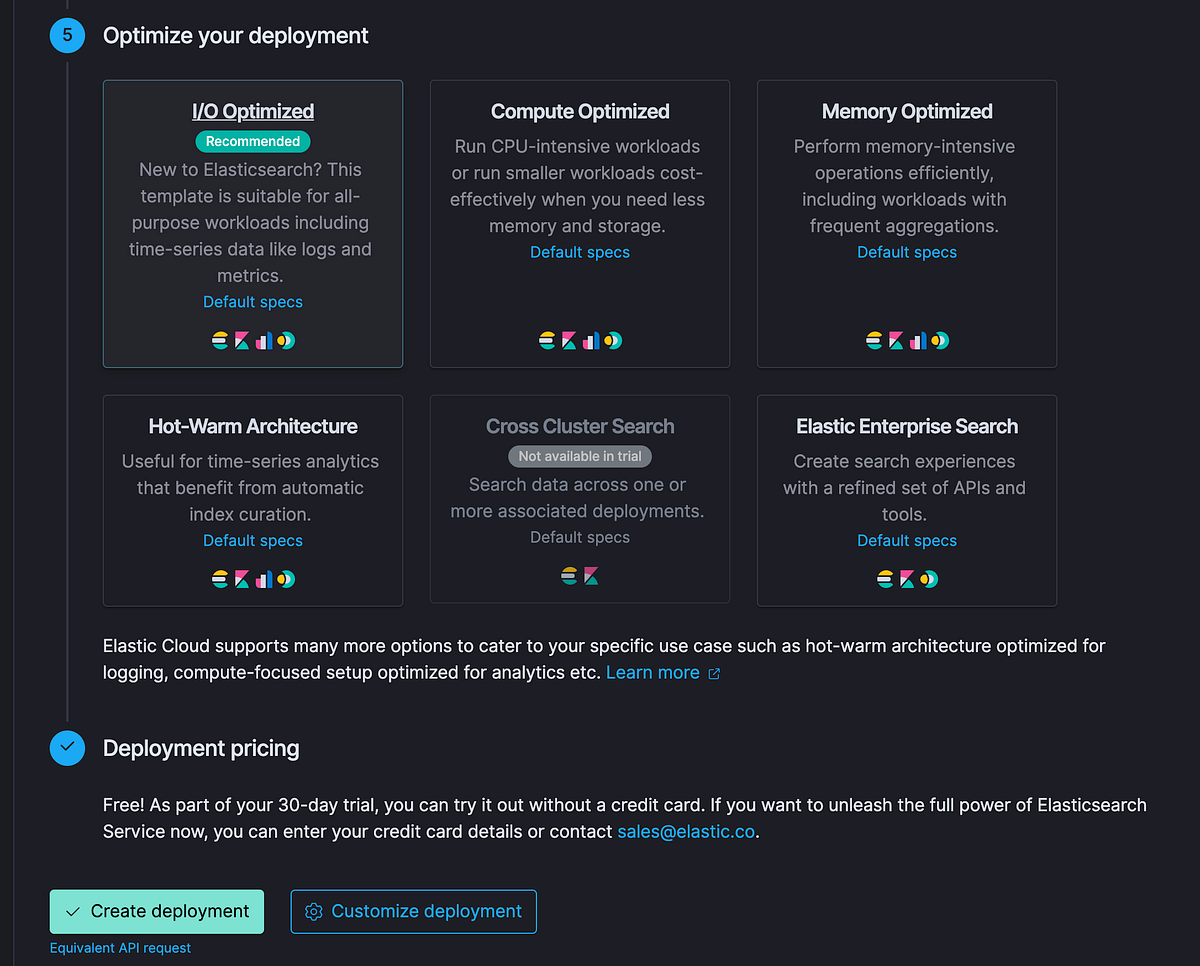The width and height of the screenshot is (1200, 966).
Task: Open Default specs for Elastic Enterprise Search
Action: 907,540
